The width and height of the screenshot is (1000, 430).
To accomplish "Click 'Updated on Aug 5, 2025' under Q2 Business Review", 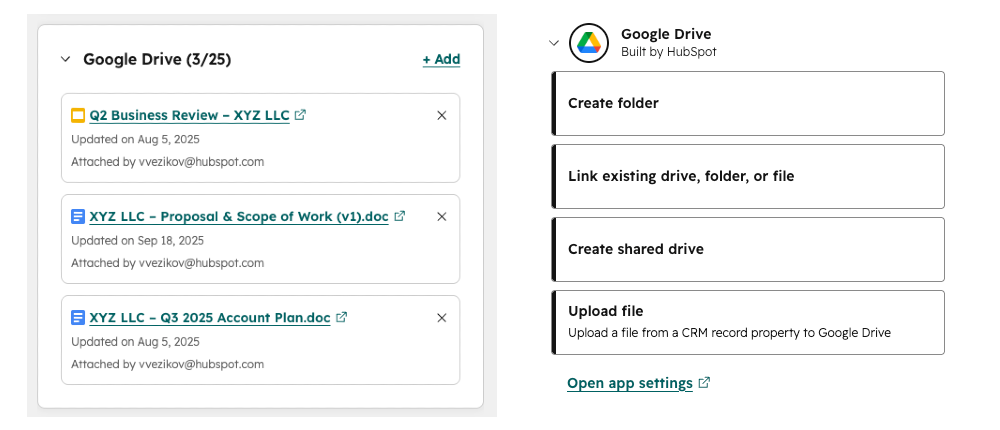I will click(135, 139).
